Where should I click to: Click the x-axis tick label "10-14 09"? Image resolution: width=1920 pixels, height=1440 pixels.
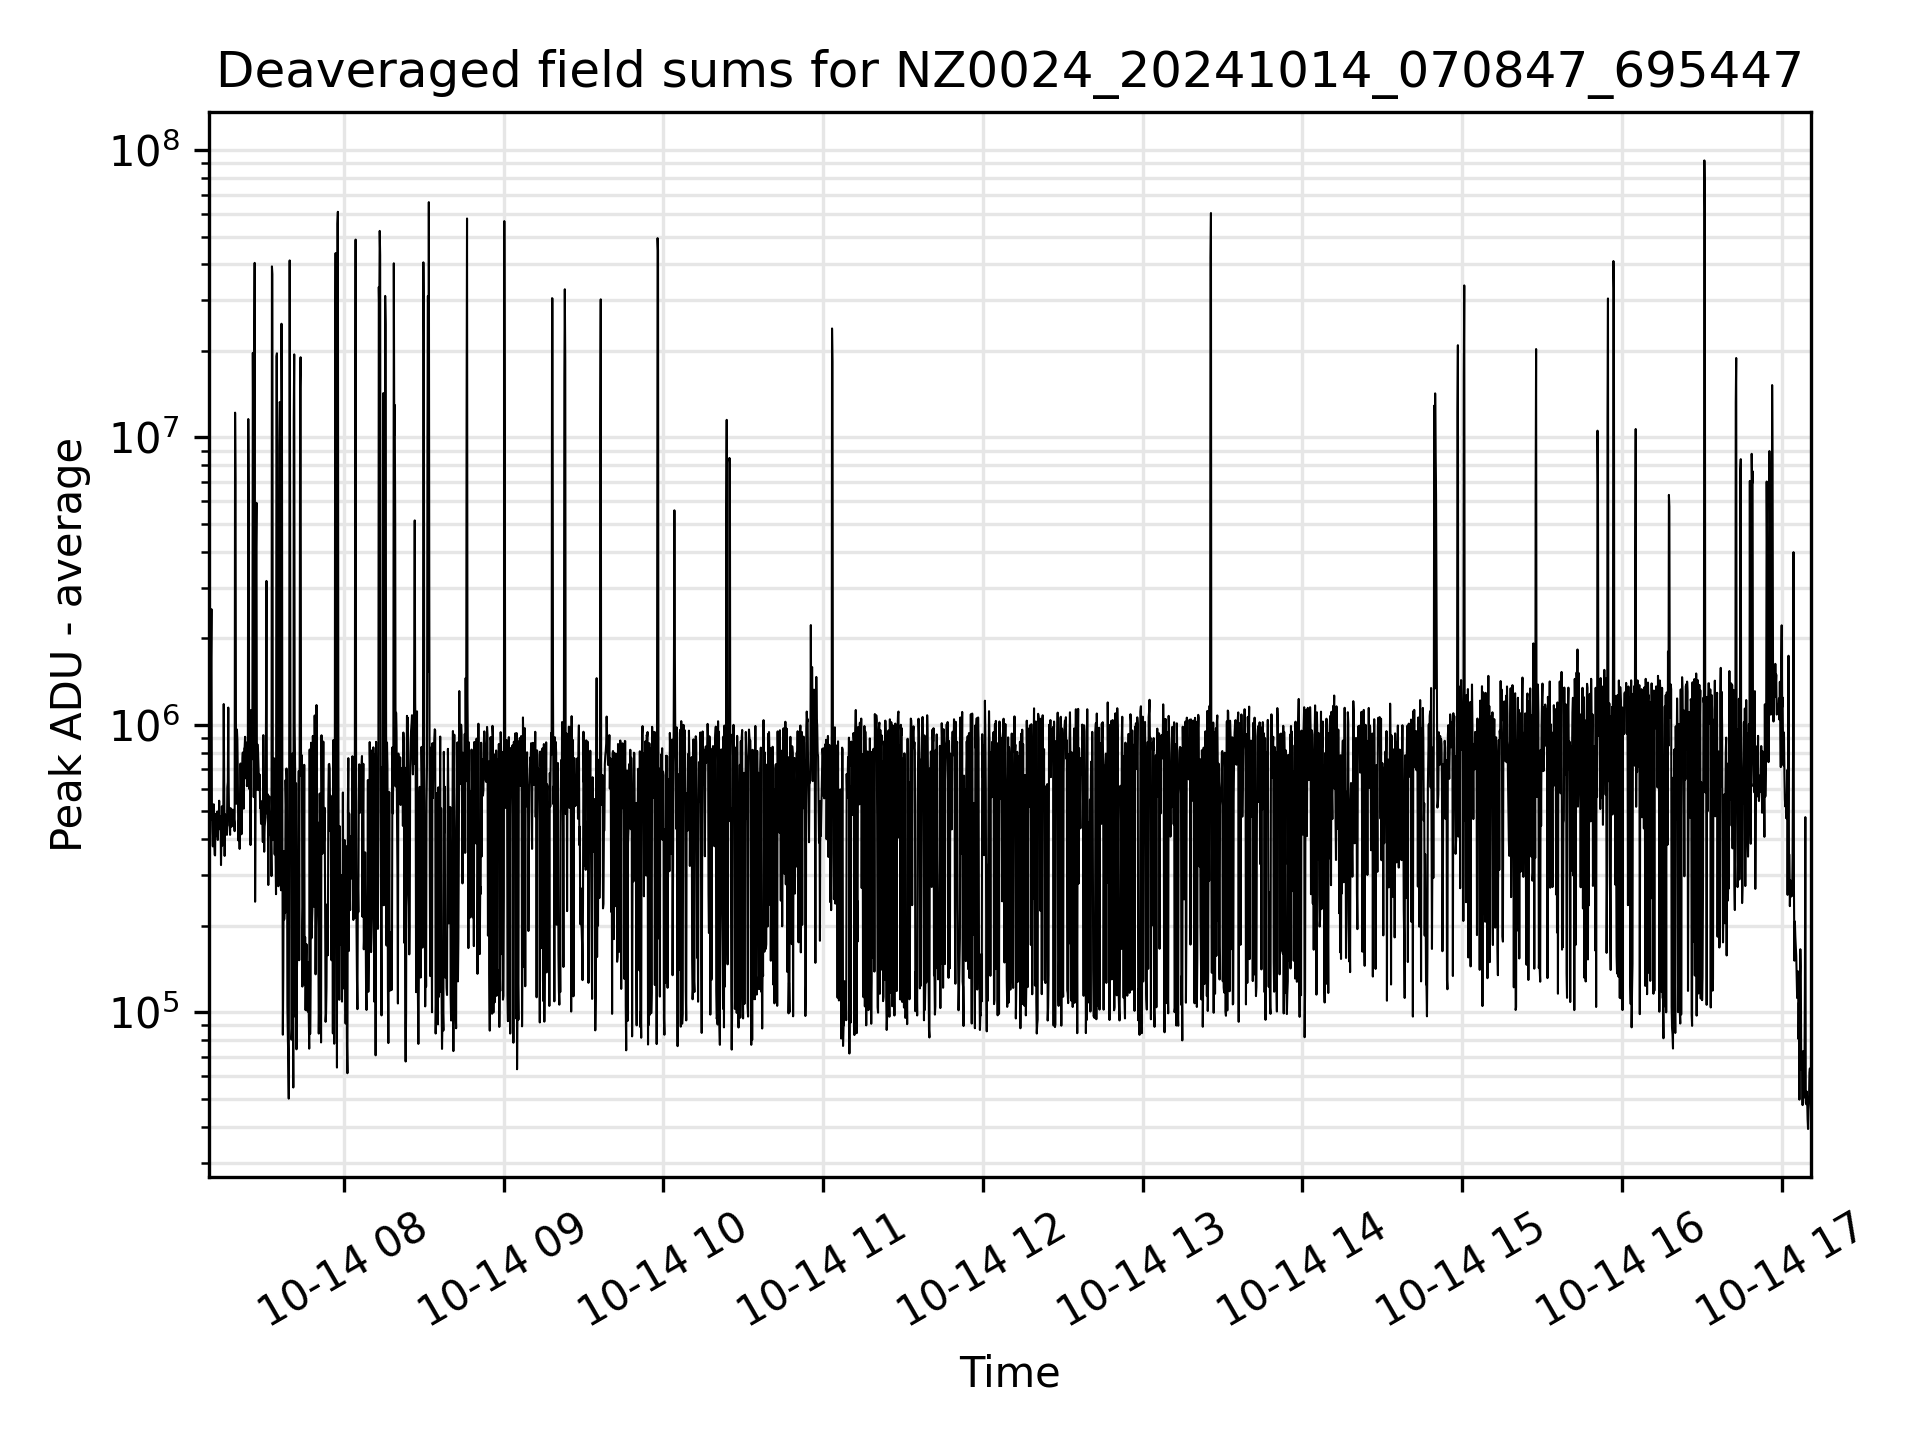click(x=502, y=1269)
